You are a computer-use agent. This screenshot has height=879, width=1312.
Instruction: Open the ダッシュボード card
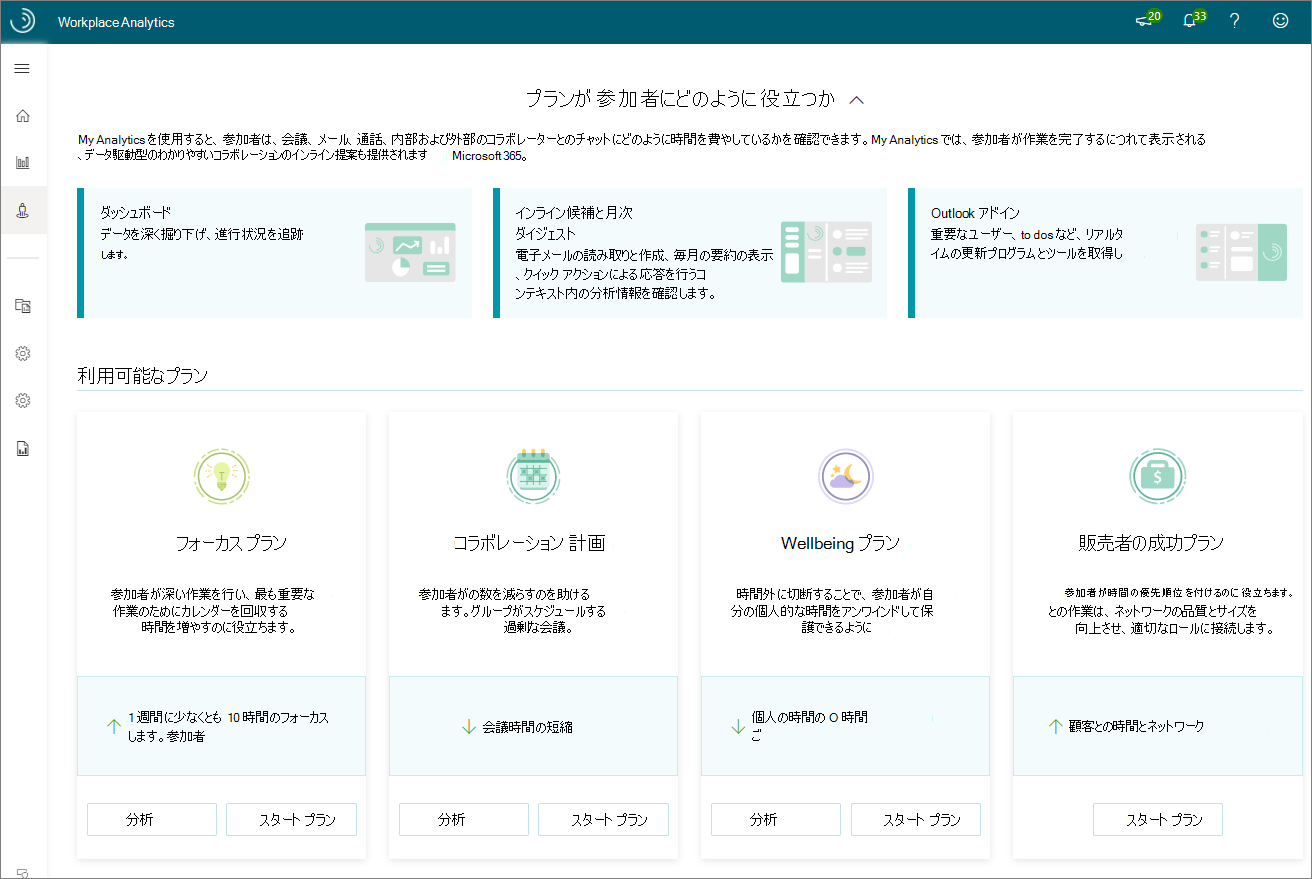274,253
